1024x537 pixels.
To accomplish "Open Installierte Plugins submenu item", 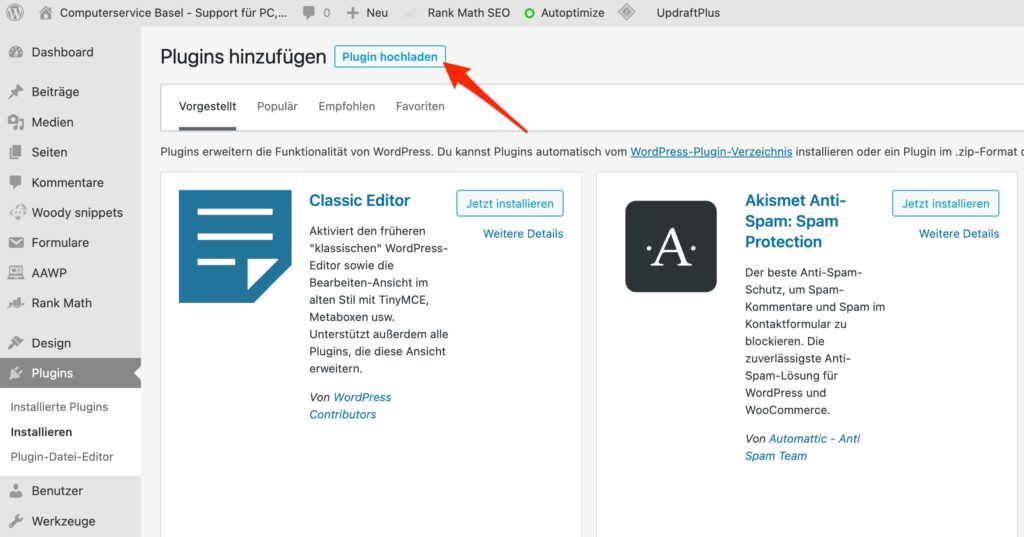I will 59,407.
